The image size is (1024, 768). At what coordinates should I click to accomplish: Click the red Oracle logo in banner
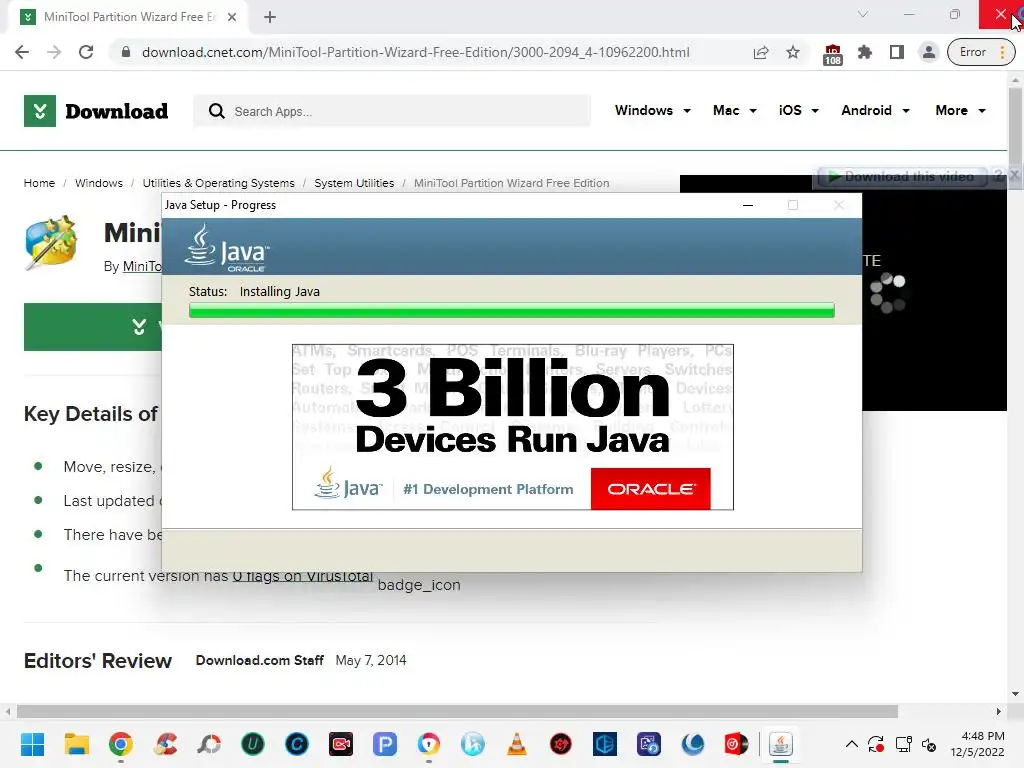(650, 488)
